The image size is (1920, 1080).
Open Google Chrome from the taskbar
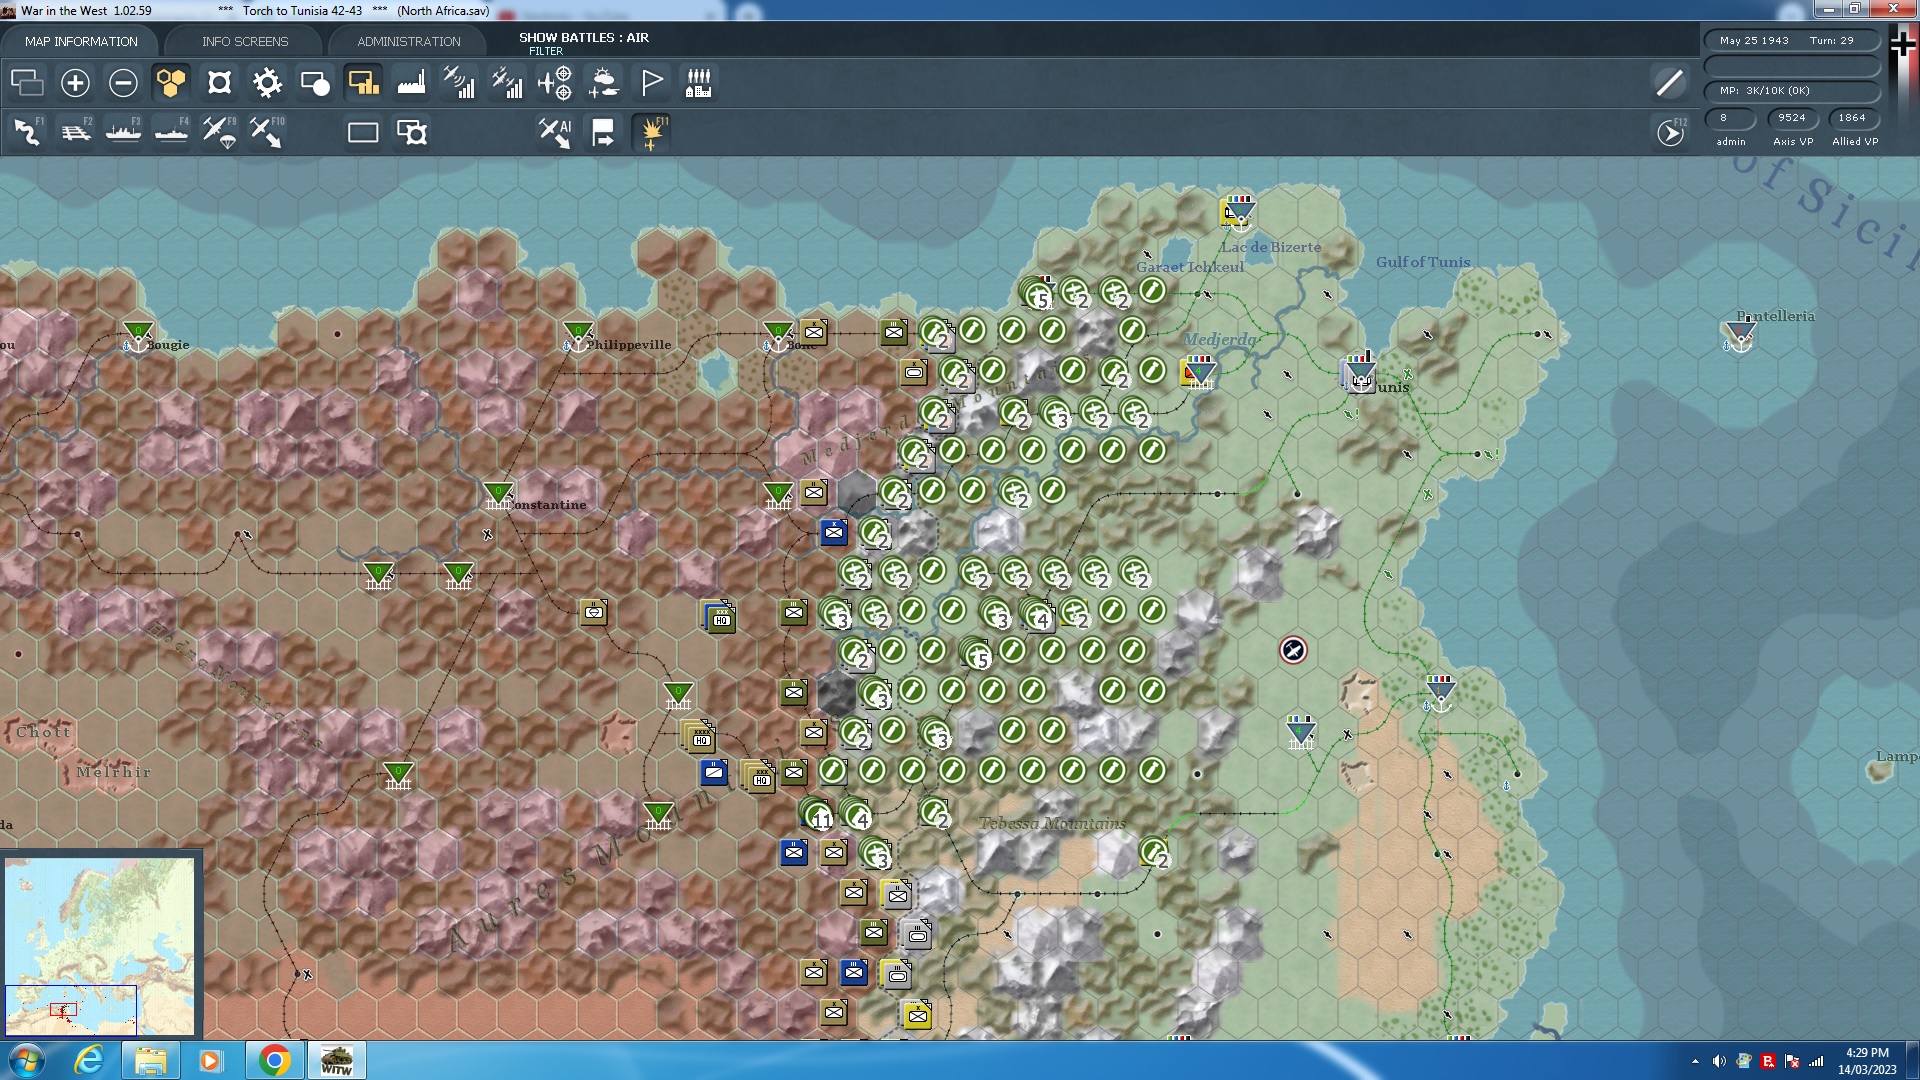(x=273, y=1059)
